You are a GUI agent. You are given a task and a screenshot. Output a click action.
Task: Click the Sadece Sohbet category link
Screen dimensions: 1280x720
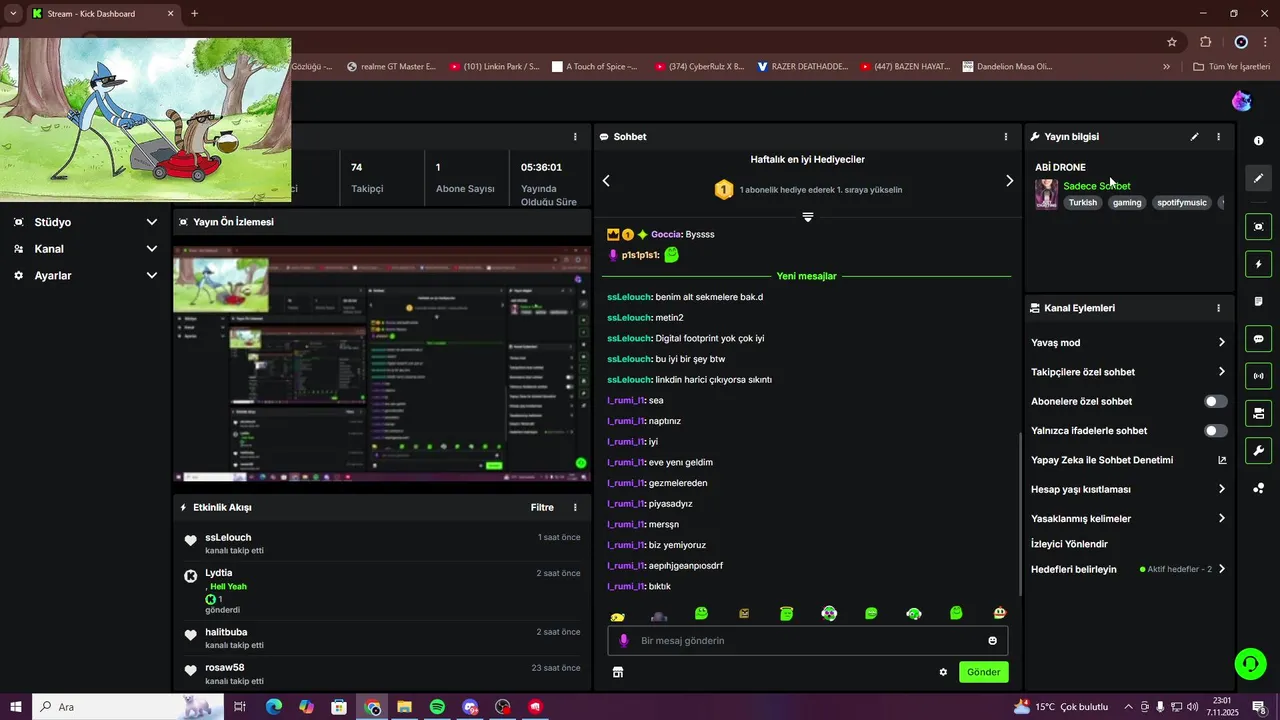[1096, 186]
